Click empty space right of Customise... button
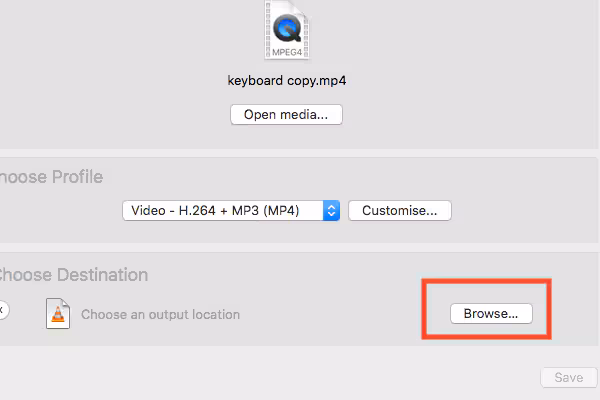The image size is (600, 400). pyautogui.click(x=520, y=211)
